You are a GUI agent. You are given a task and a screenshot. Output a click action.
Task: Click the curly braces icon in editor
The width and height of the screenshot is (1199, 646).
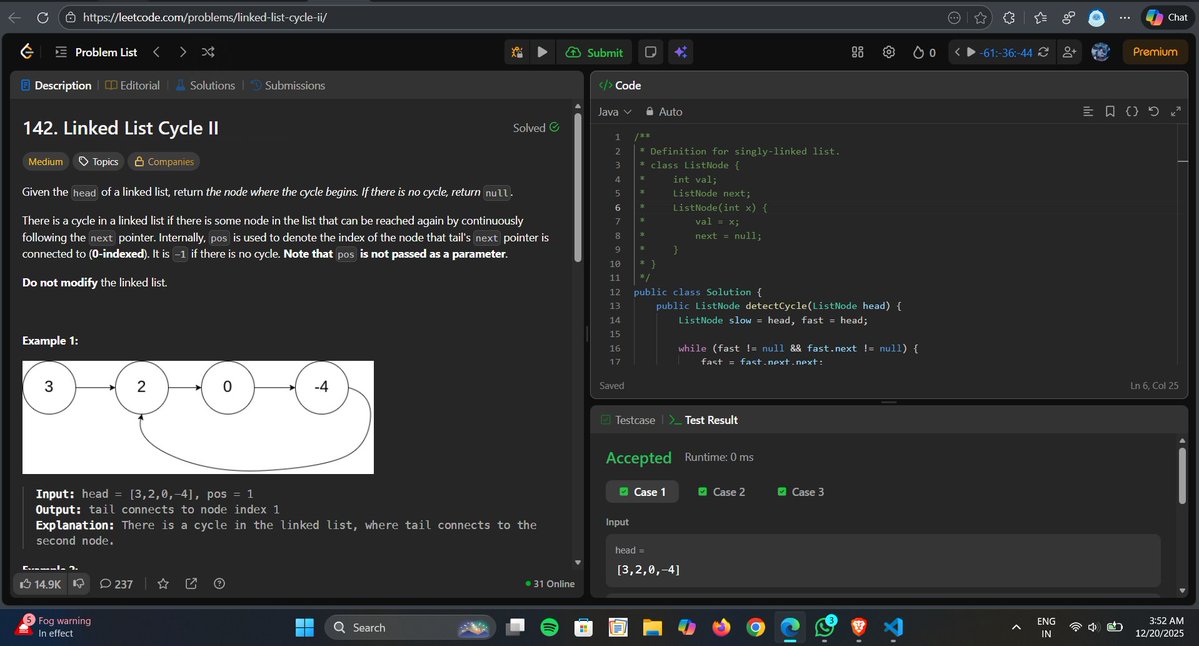pos(1132,112)
